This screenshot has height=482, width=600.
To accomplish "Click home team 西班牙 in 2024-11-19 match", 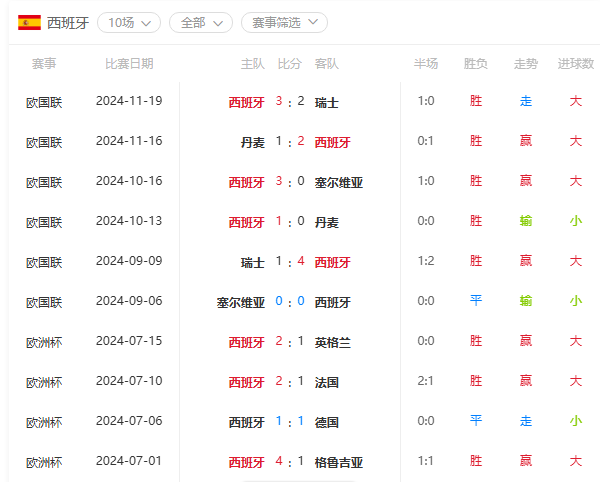I will [246, 103].
